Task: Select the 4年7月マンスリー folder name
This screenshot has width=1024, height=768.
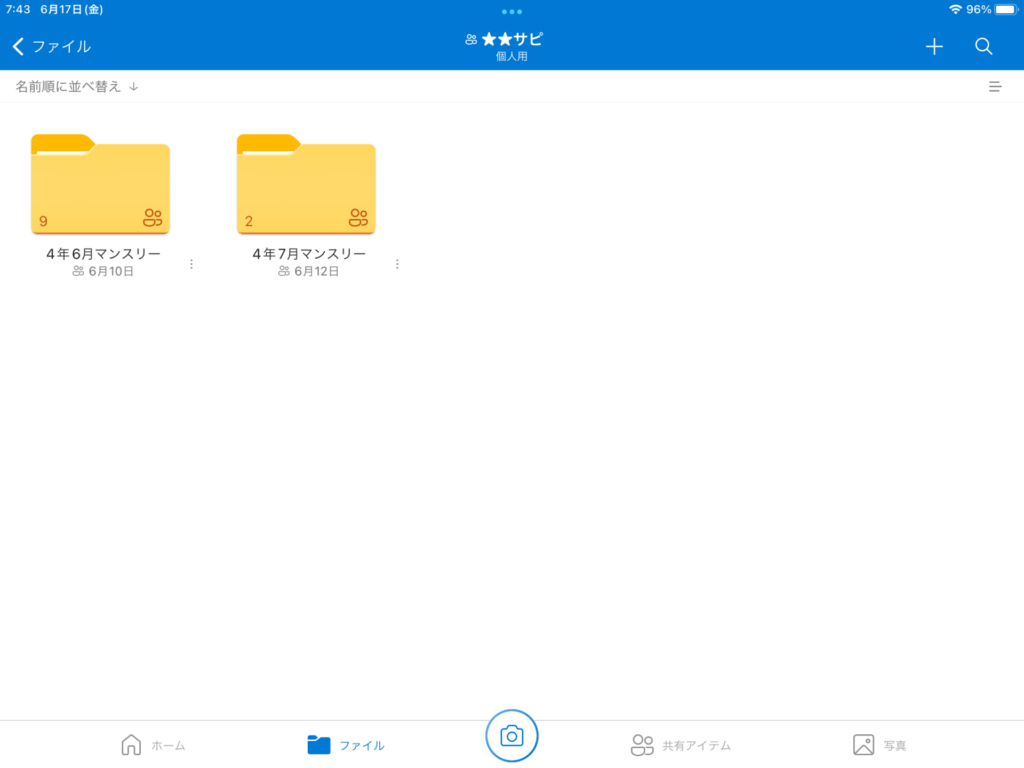Action: pos(309,253)
